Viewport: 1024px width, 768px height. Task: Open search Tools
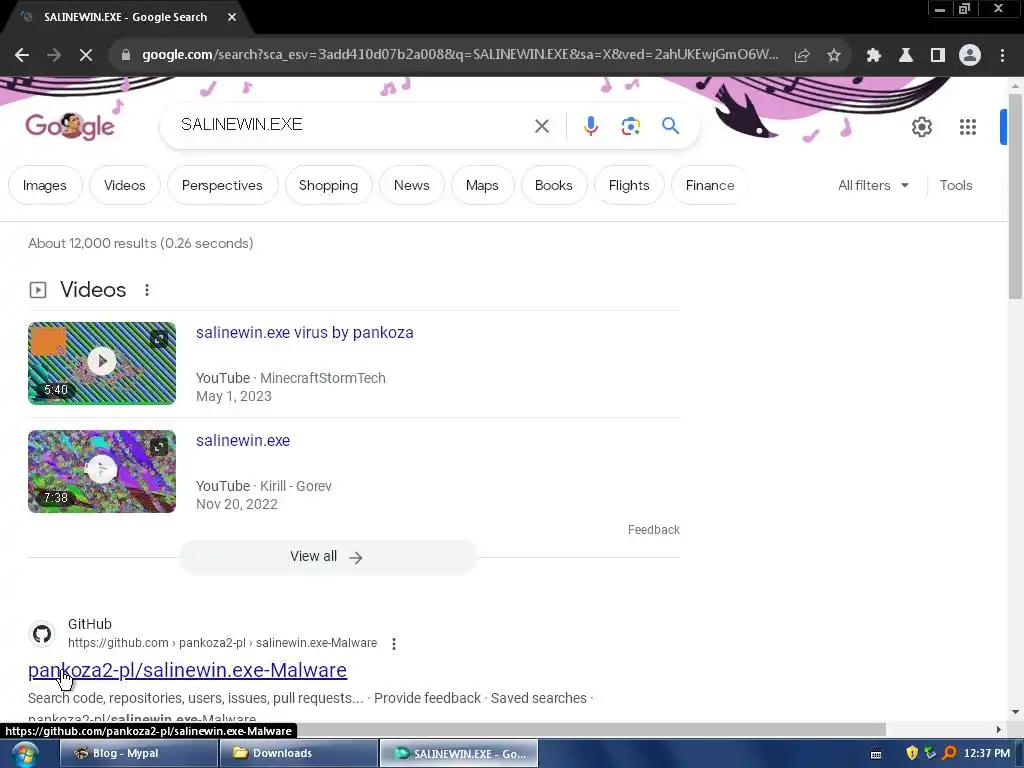click(955, 185)
